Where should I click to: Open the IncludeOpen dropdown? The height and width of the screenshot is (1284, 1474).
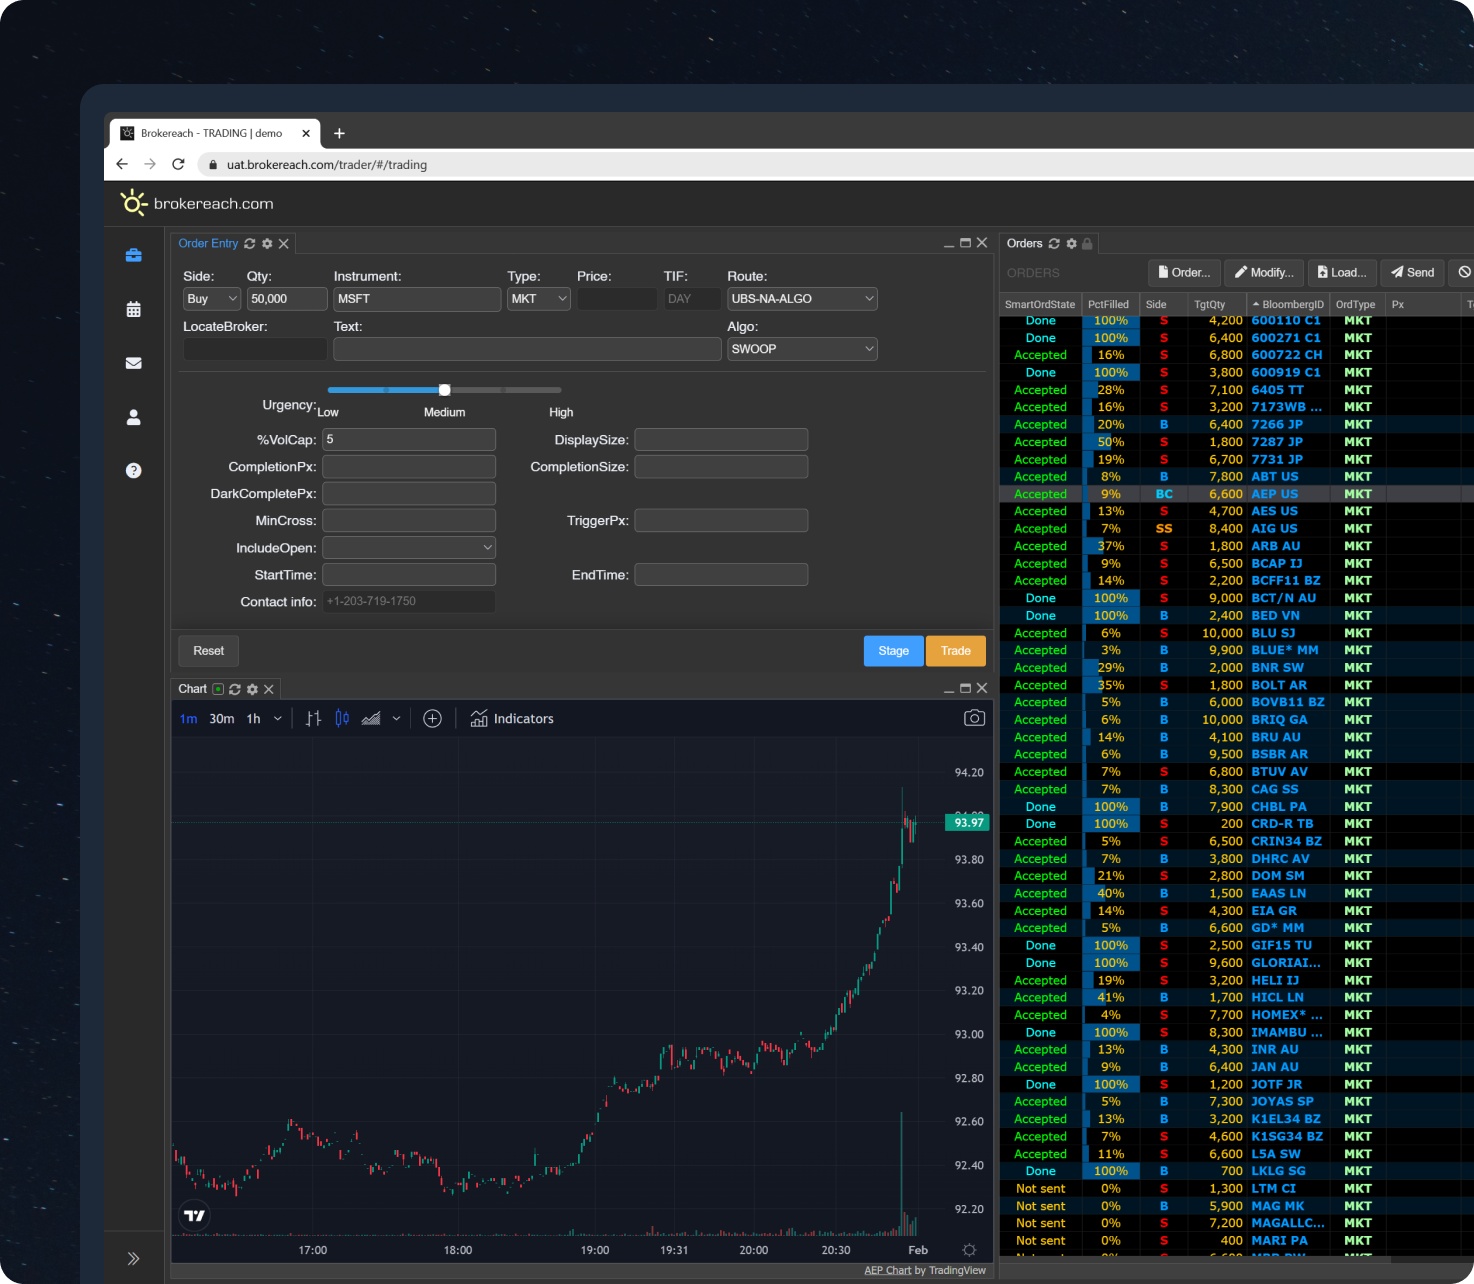409,548
